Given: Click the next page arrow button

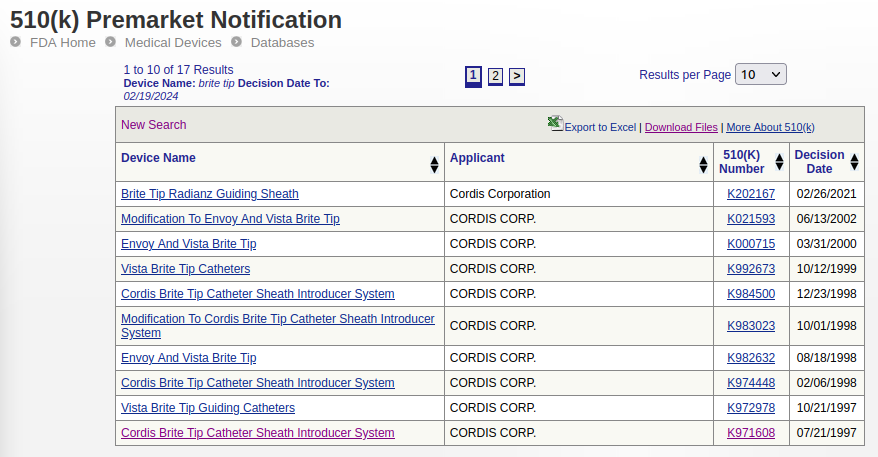Looking at the screenshot, I should pyautogui.click(x=516, y=76).
